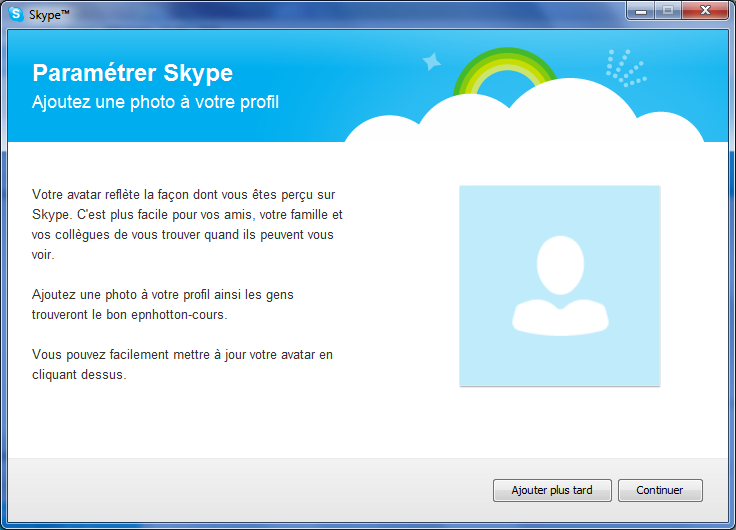Click the subtitle Ajoutez une photo à votre profil
The width and height of the screenshot is (736, 530).
(155, 102)
